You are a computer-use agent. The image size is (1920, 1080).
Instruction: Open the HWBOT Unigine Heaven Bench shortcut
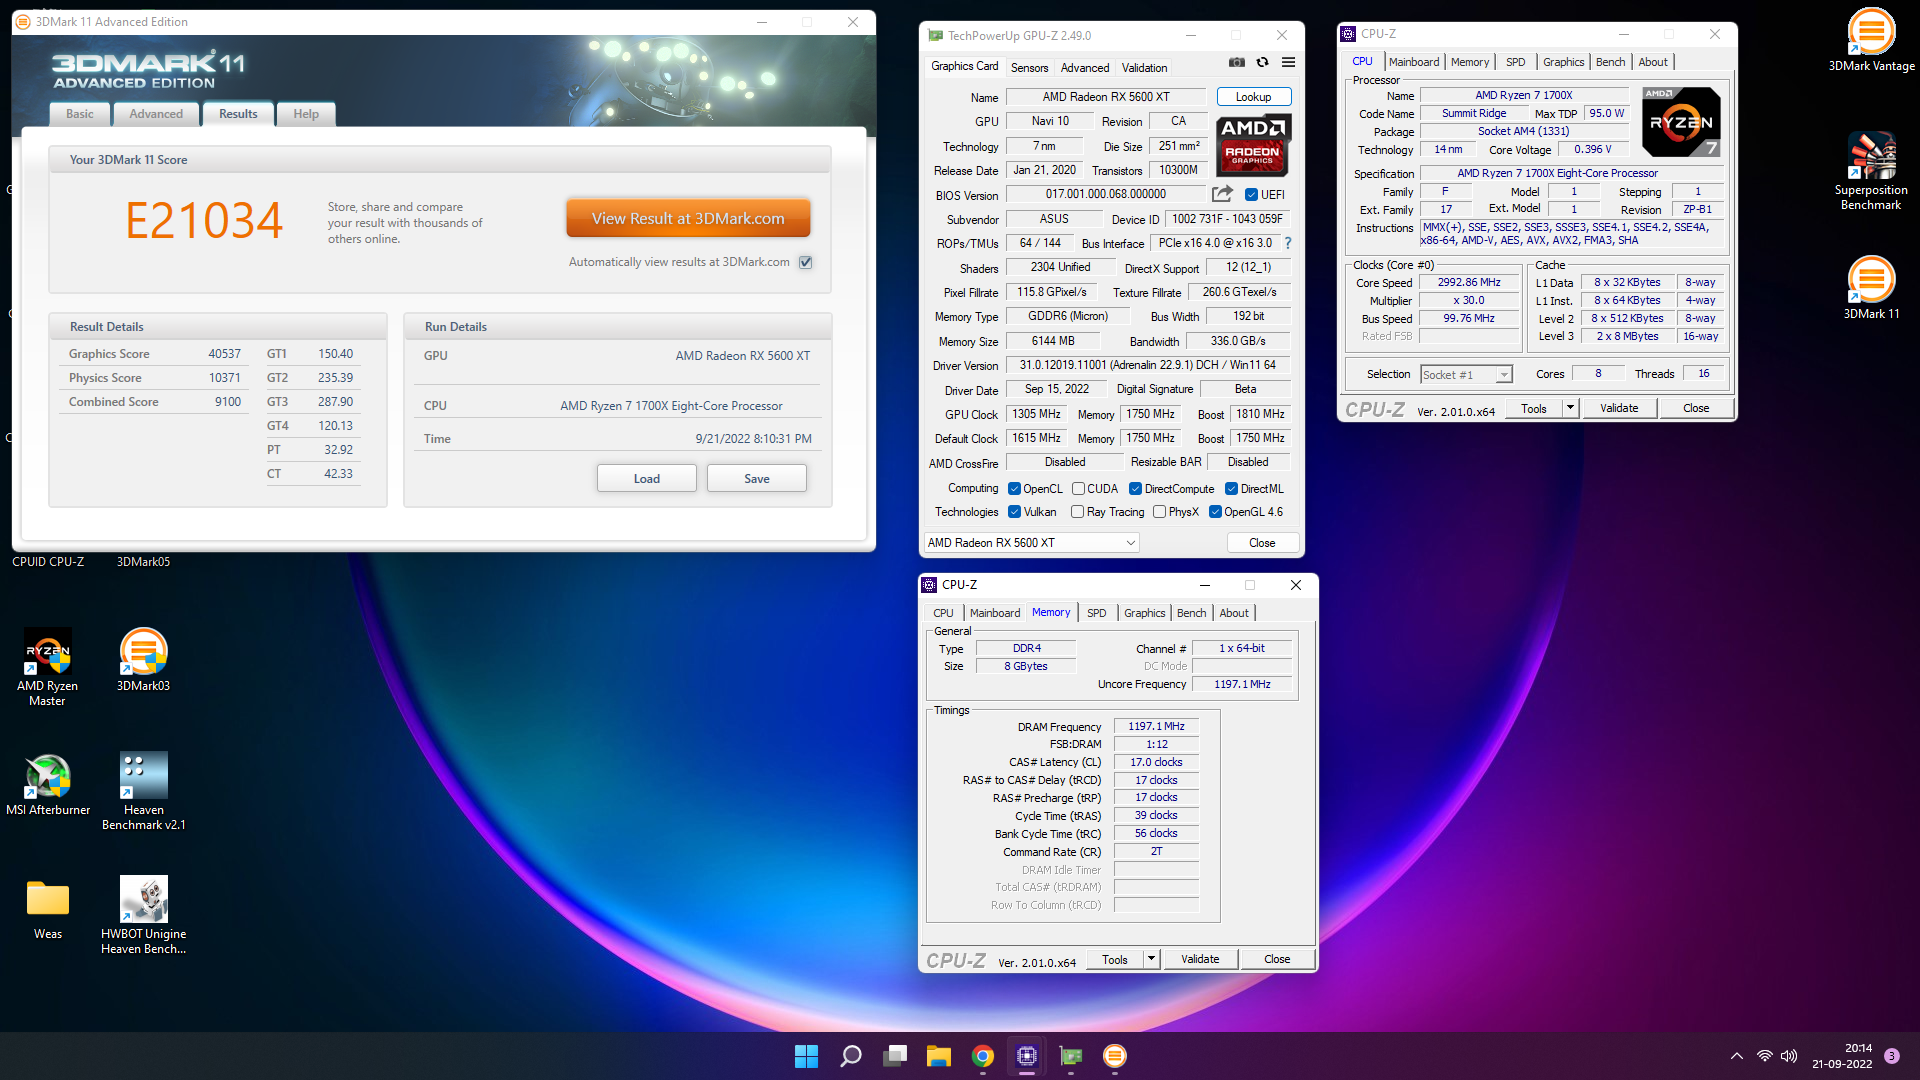(143, 915)
